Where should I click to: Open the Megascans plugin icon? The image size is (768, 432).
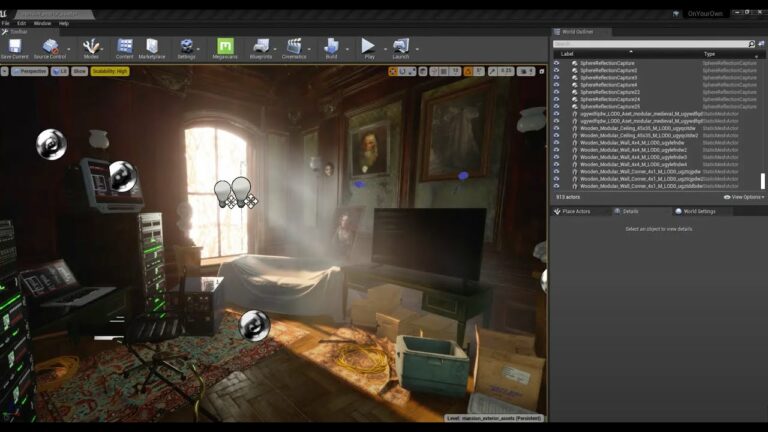(x=225, y=46)
